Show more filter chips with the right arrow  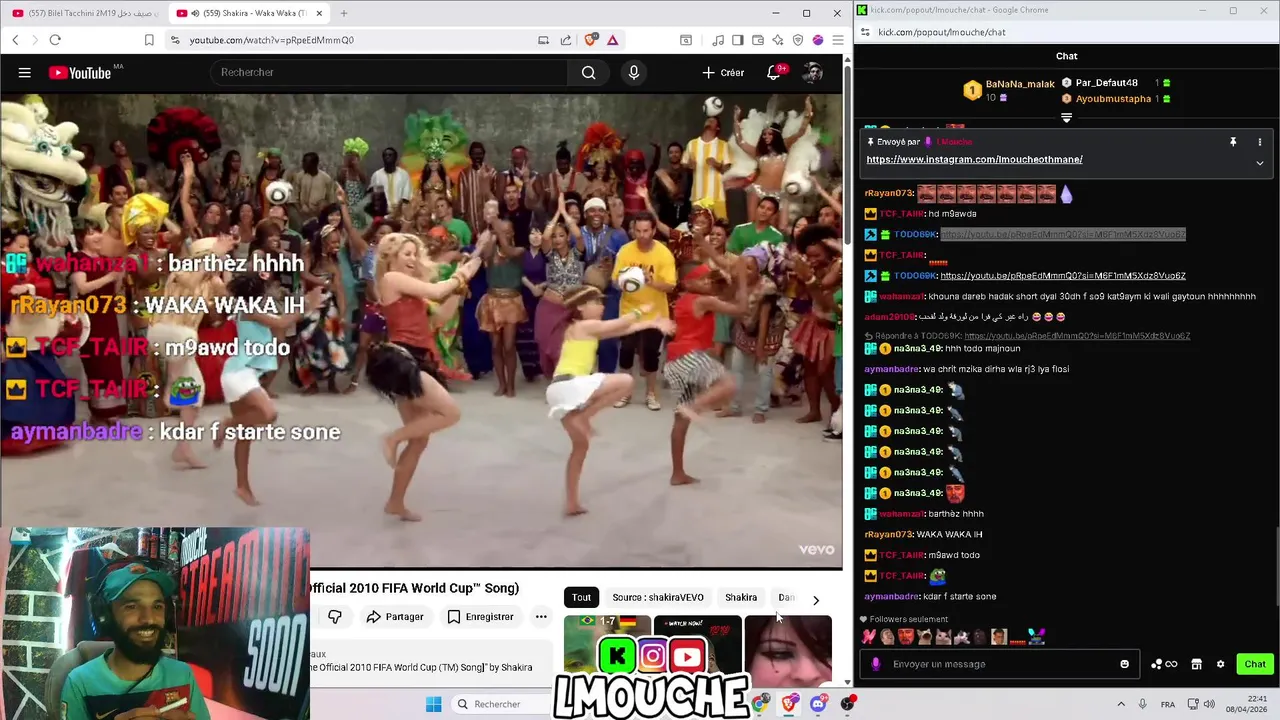click(x=815, y=600)
